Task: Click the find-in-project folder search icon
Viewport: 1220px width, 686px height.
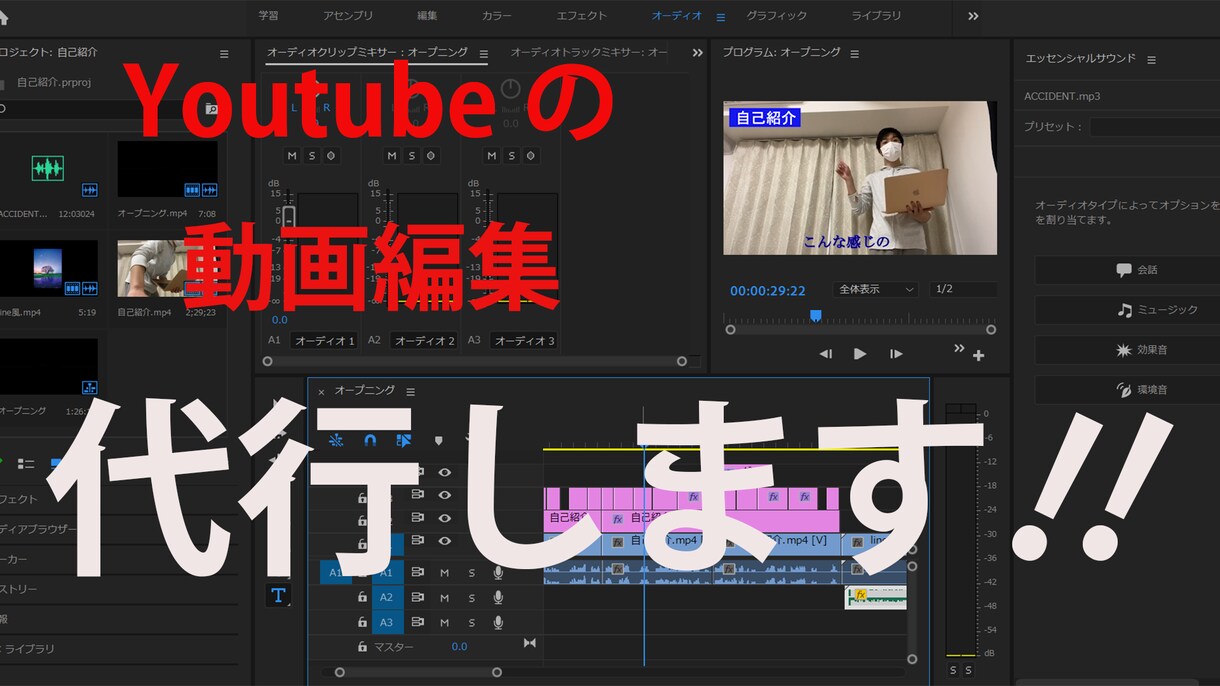Action: [211, 108]
